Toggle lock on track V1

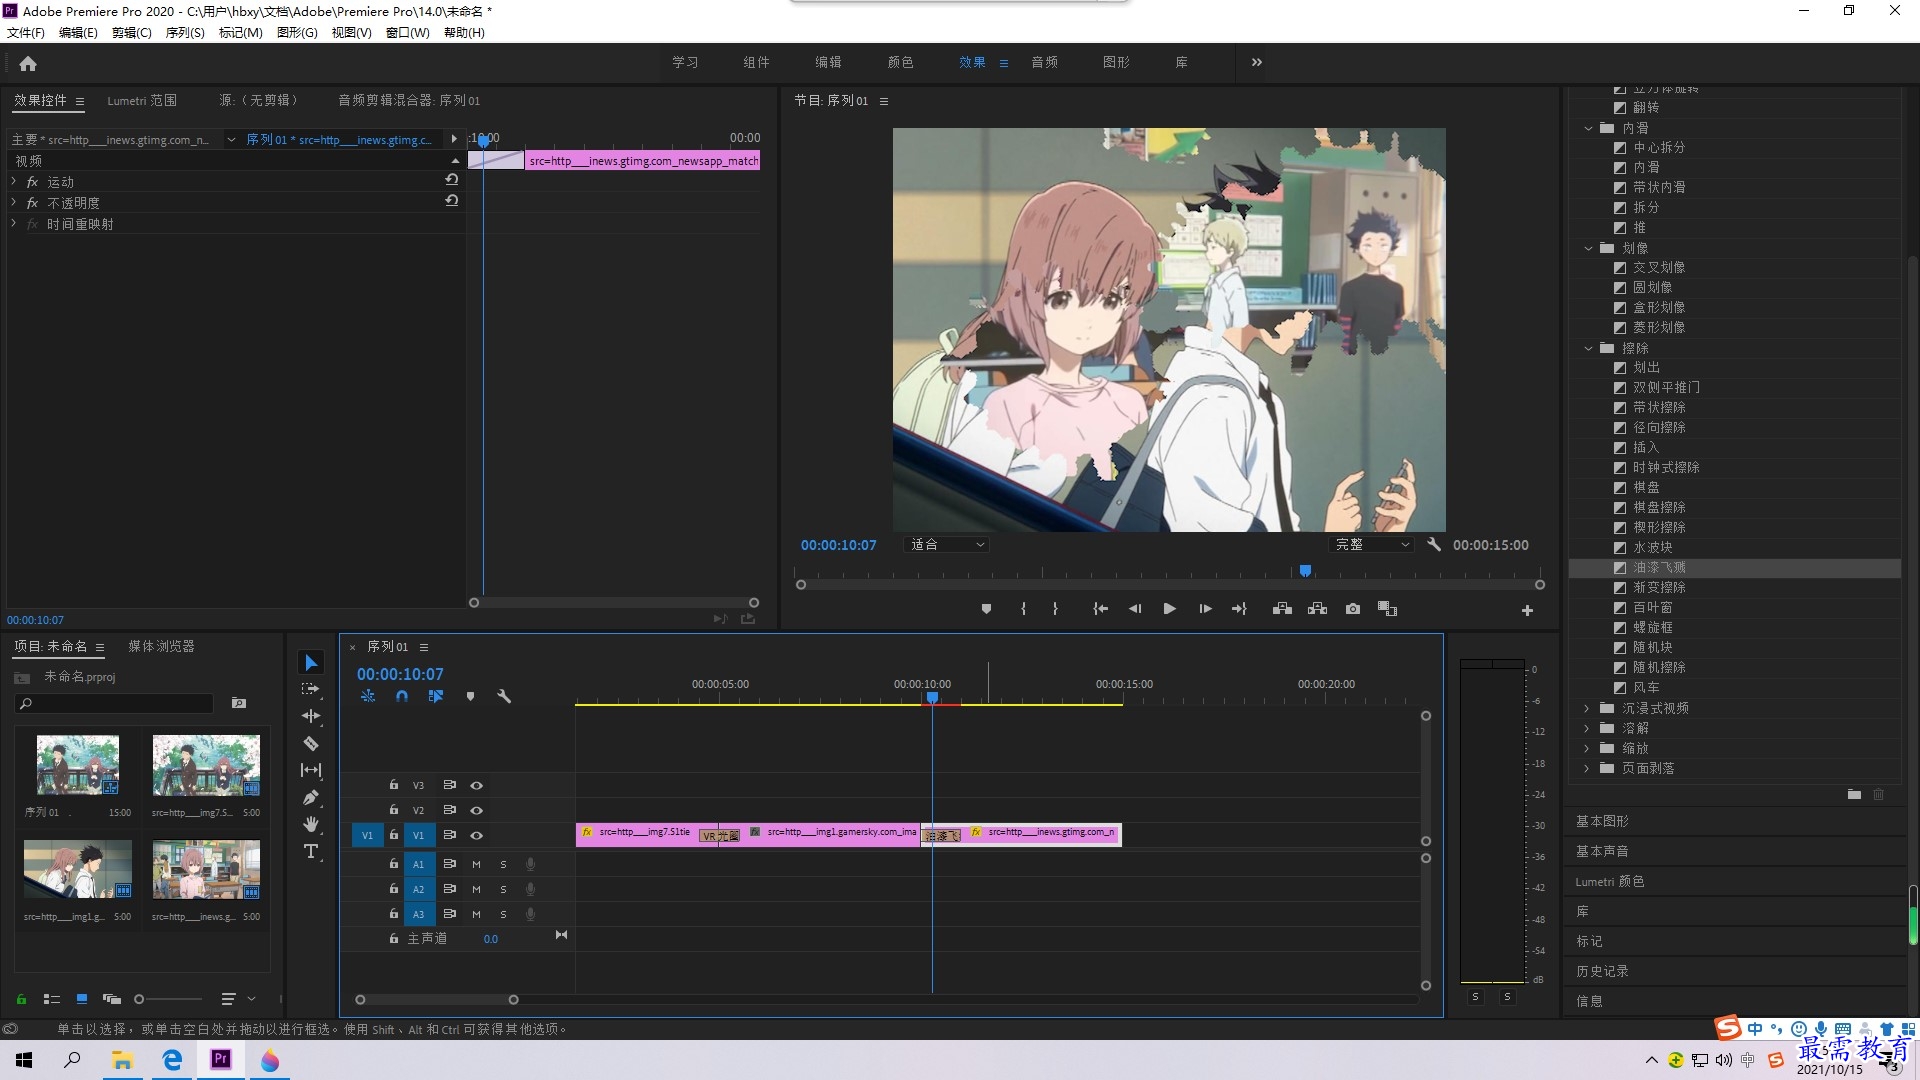pos(394,834)
